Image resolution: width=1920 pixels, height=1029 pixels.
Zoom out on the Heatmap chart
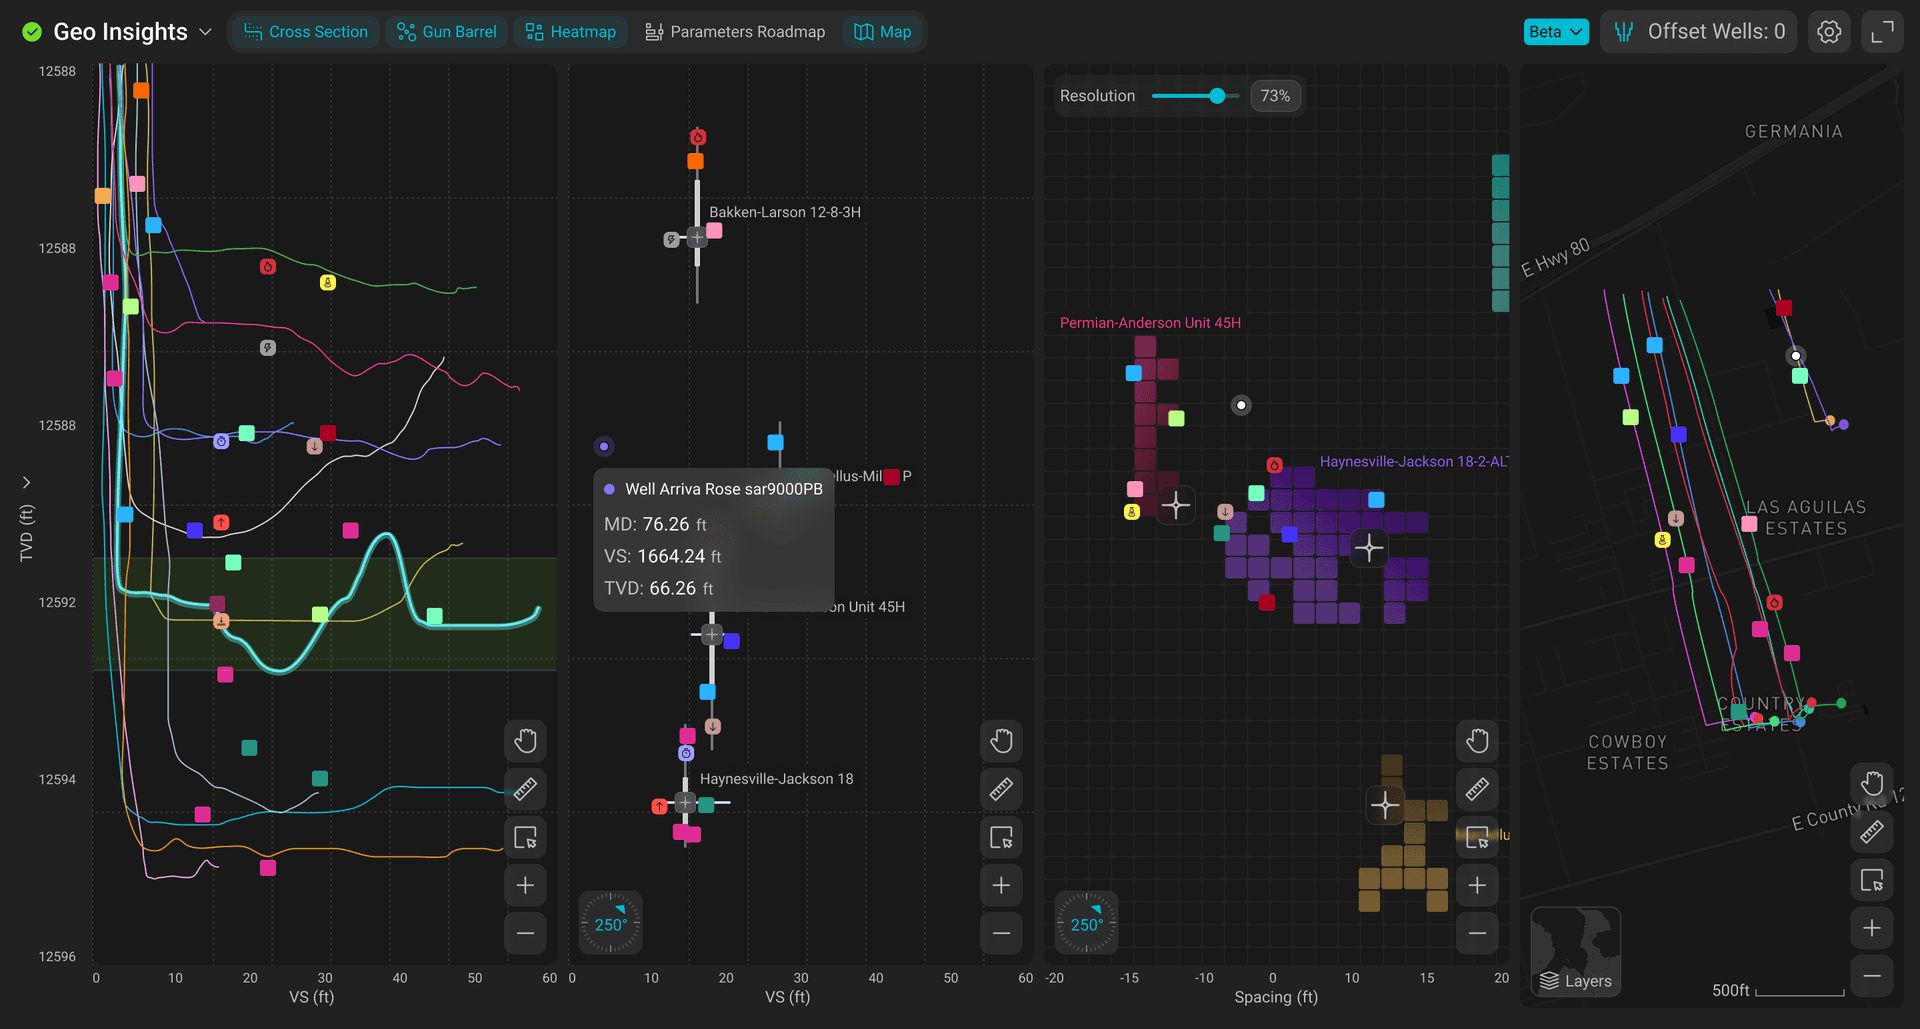coord(1477,933)
